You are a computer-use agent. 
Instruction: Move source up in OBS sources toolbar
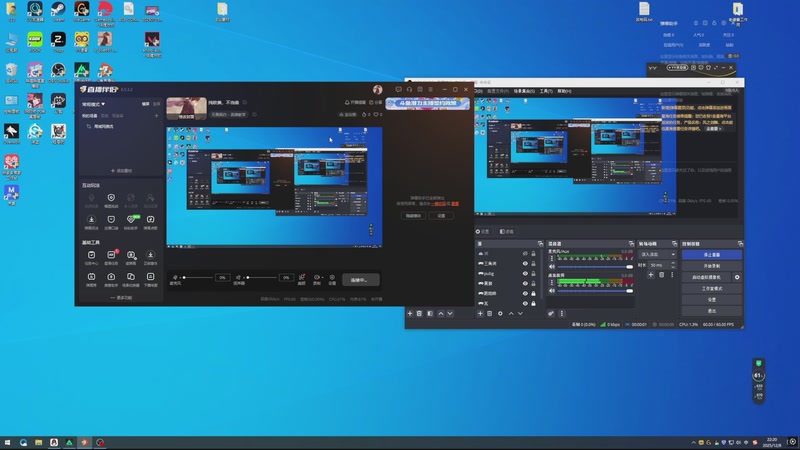[511, 314]
